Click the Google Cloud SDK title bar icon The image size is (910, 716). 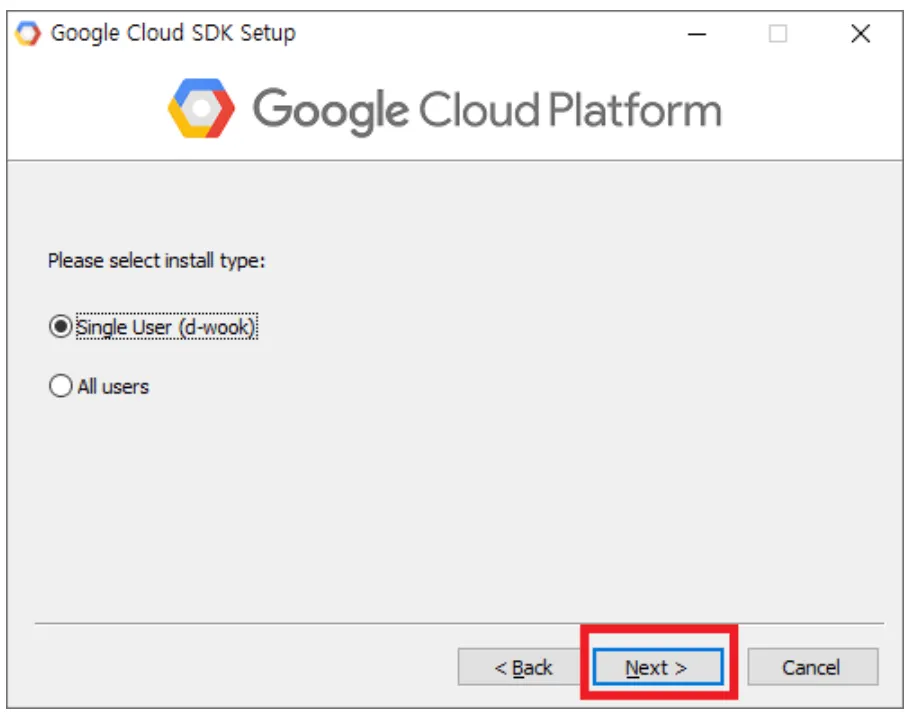(29, 33)
